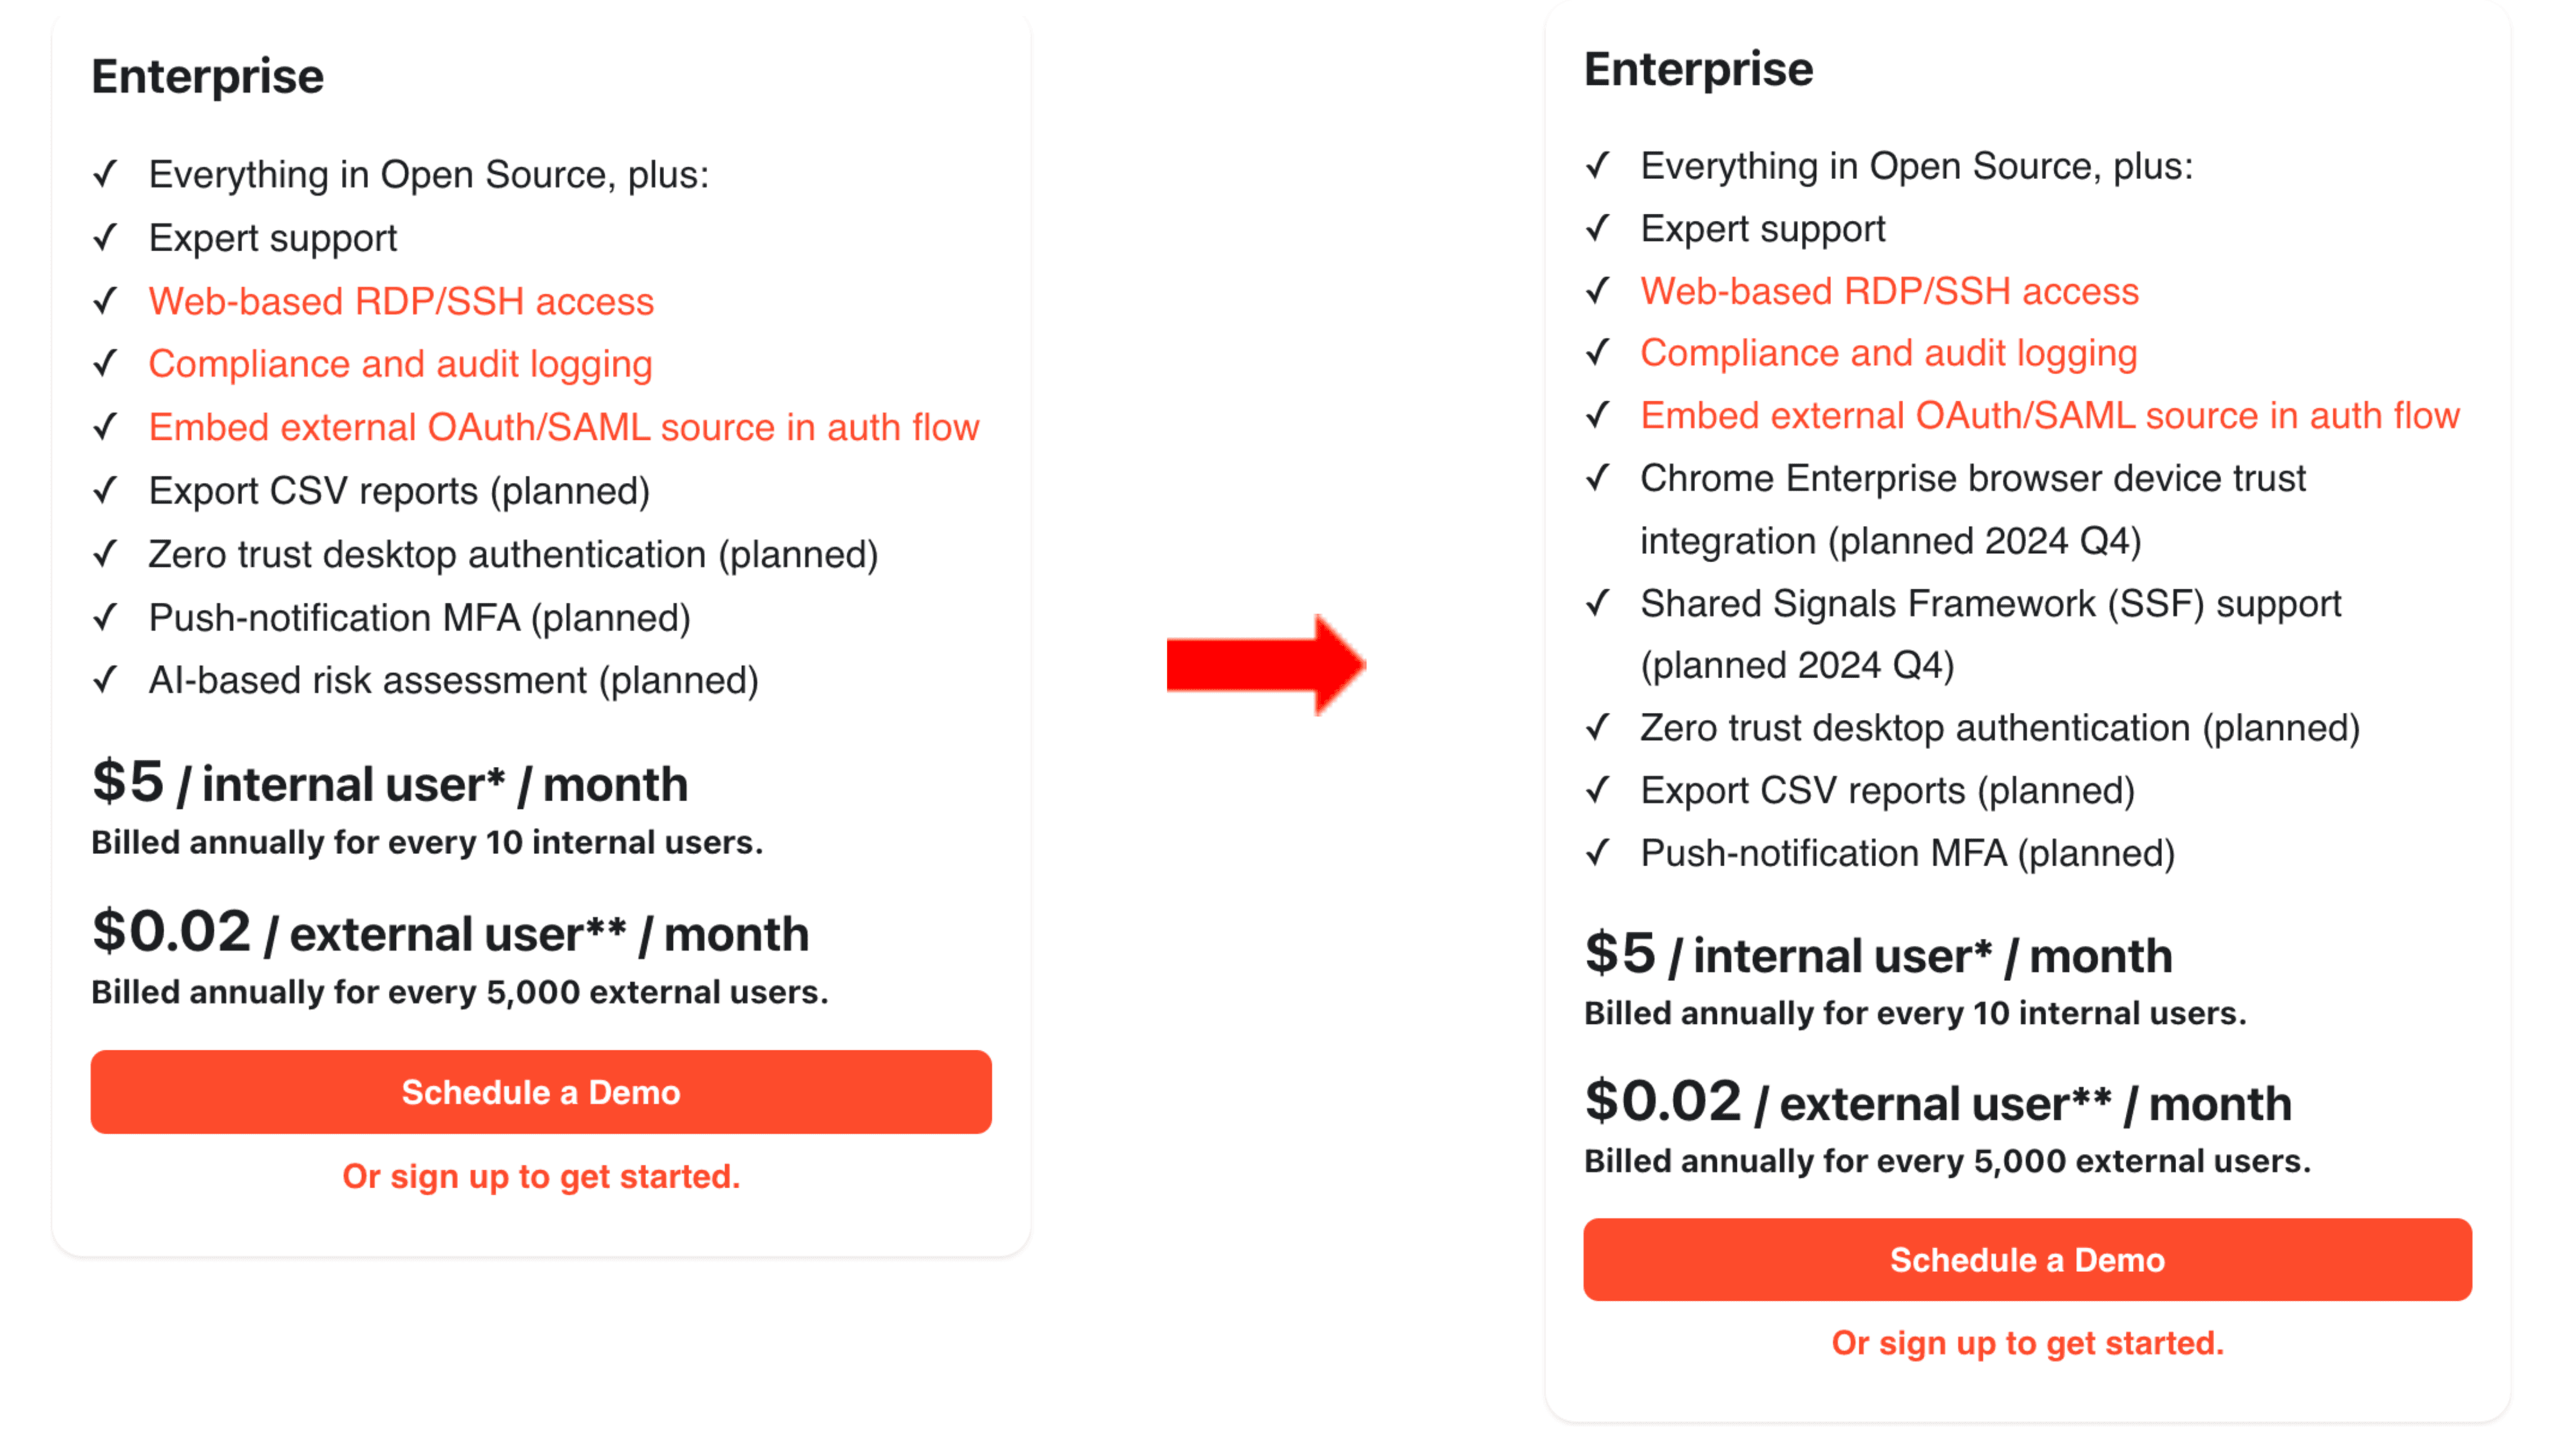
Task: Click Push-notification MFA checkmark in right card
Action: click(1597, 853)
